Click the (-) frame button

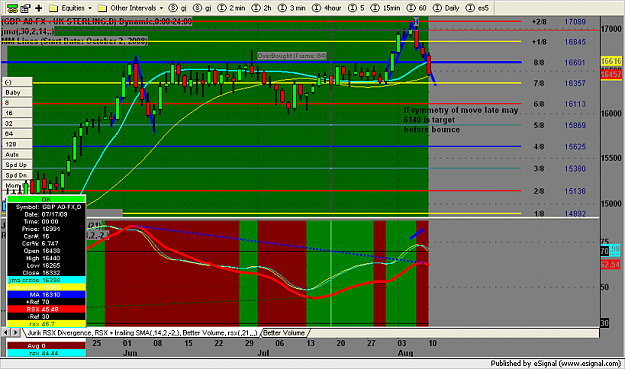(x=17, y=82)
